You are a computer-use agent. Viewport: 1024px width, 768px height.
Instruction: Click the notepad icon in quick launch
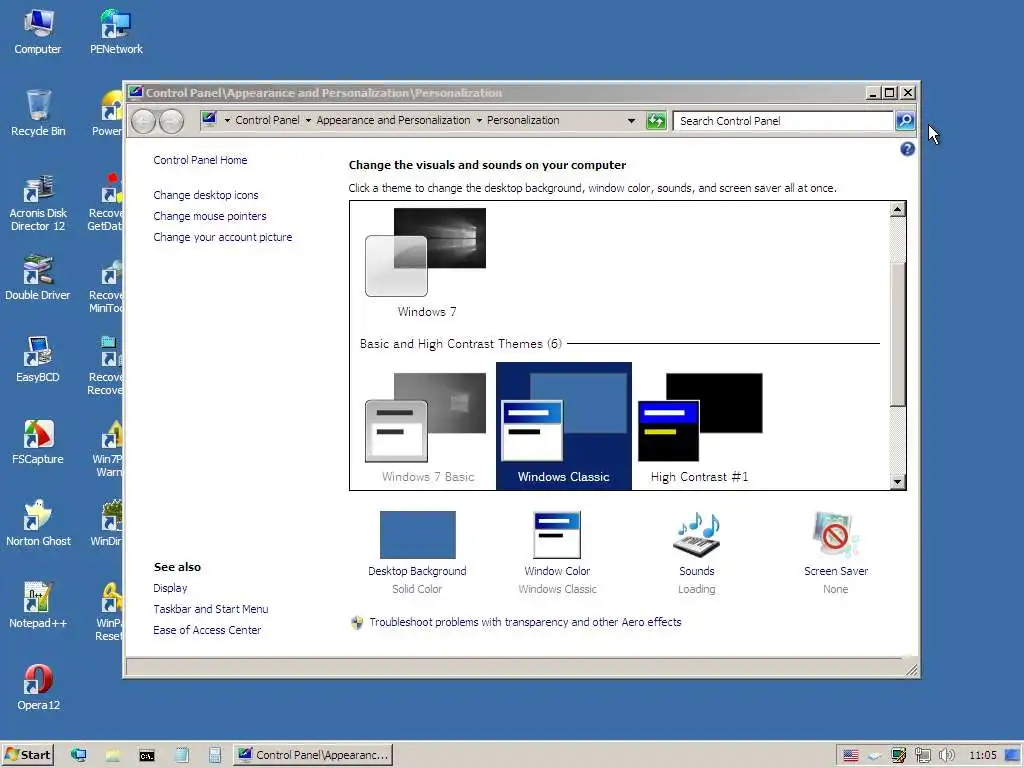[182, 756]
